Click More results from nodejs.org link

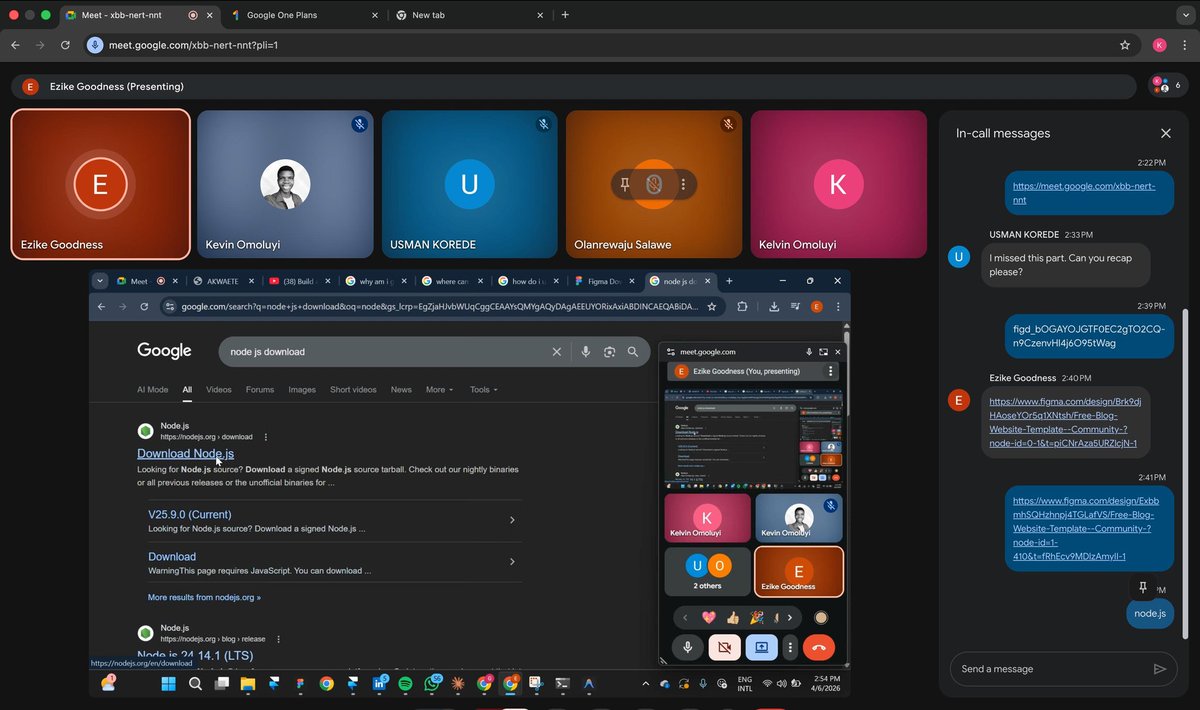point(204,597)
